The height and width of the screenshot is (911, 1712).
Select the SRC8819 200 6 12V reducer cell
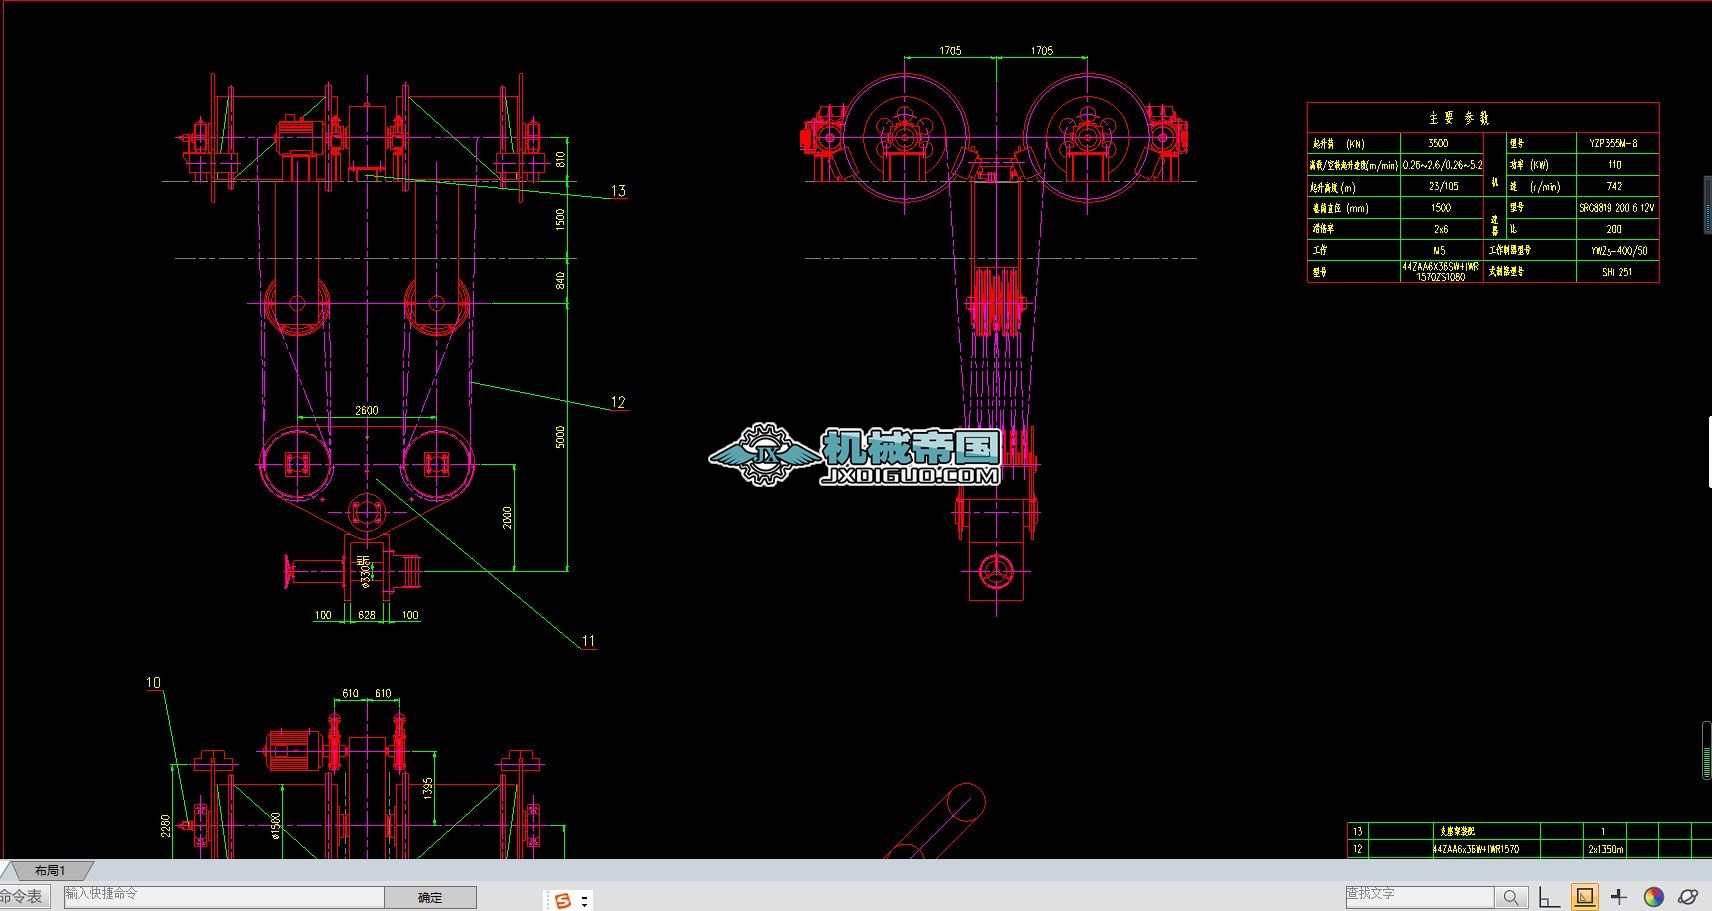(x=1617, y=208)
